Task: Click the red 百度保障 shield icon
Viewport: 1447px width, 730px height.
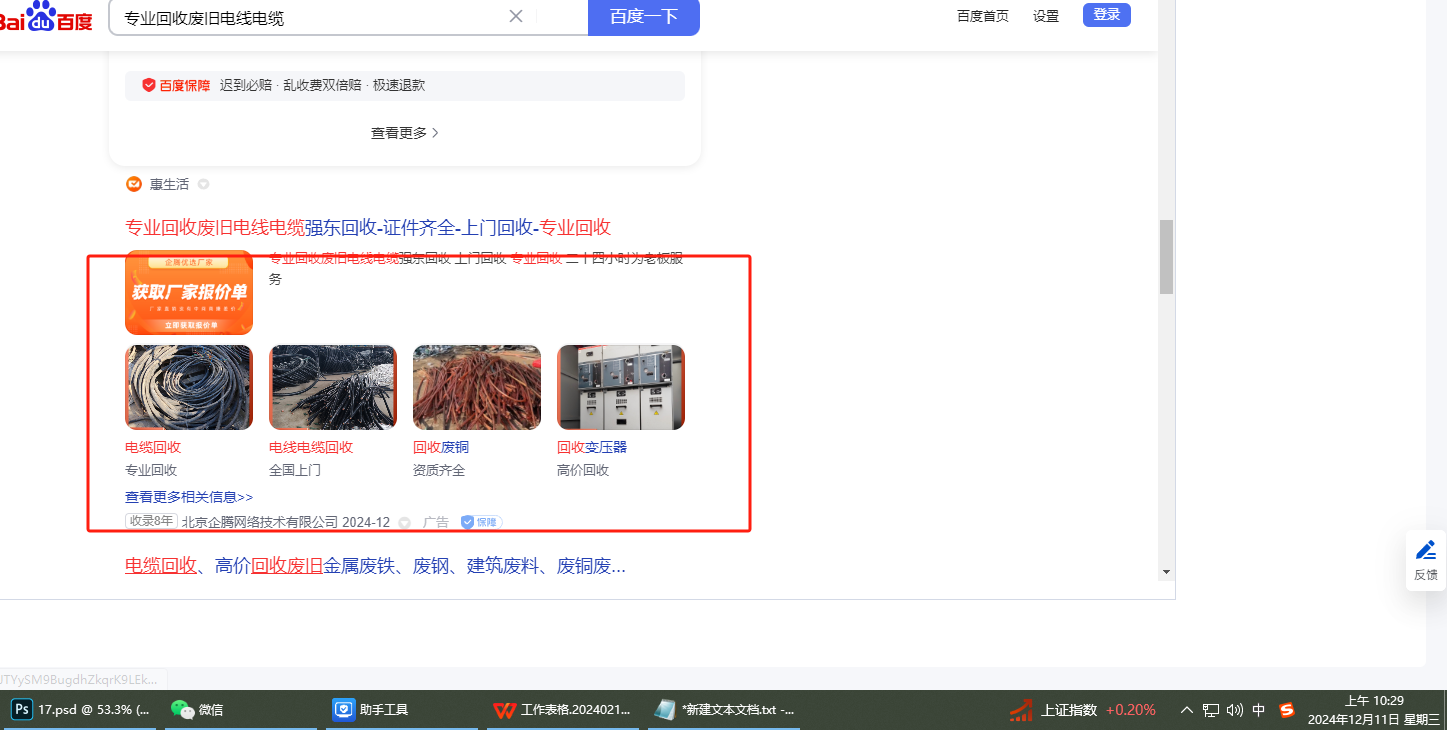Action: pos(149,85)
